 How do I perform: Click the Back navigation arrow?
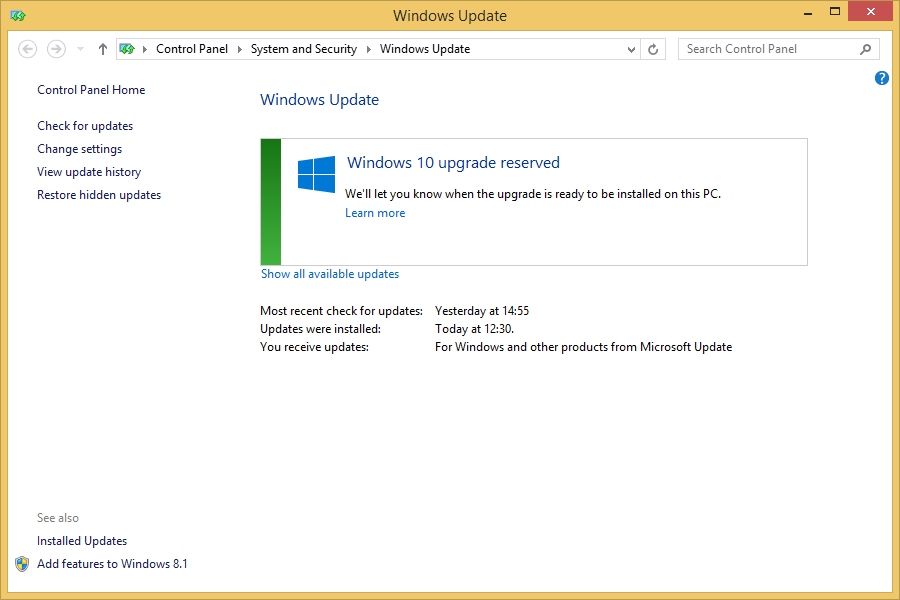[x=28, y=49]
